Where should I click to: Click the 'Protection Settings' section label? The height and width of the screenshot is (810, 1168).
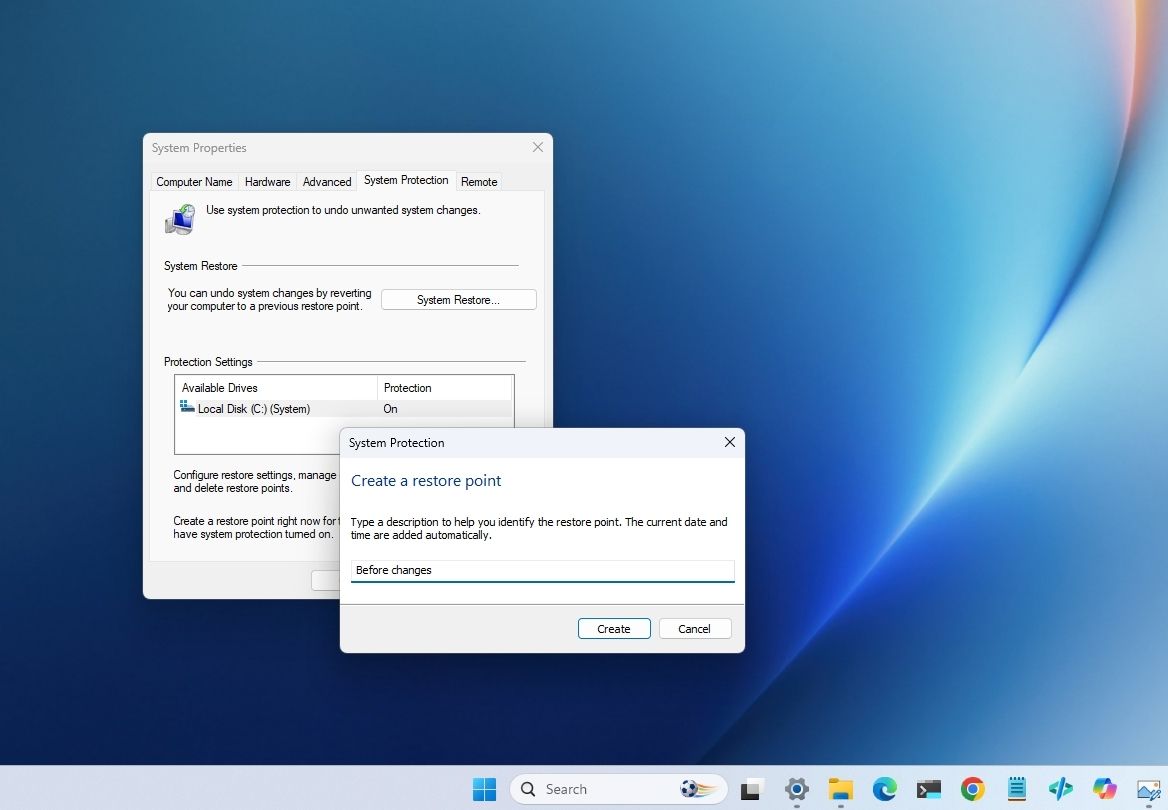point(208,362)
